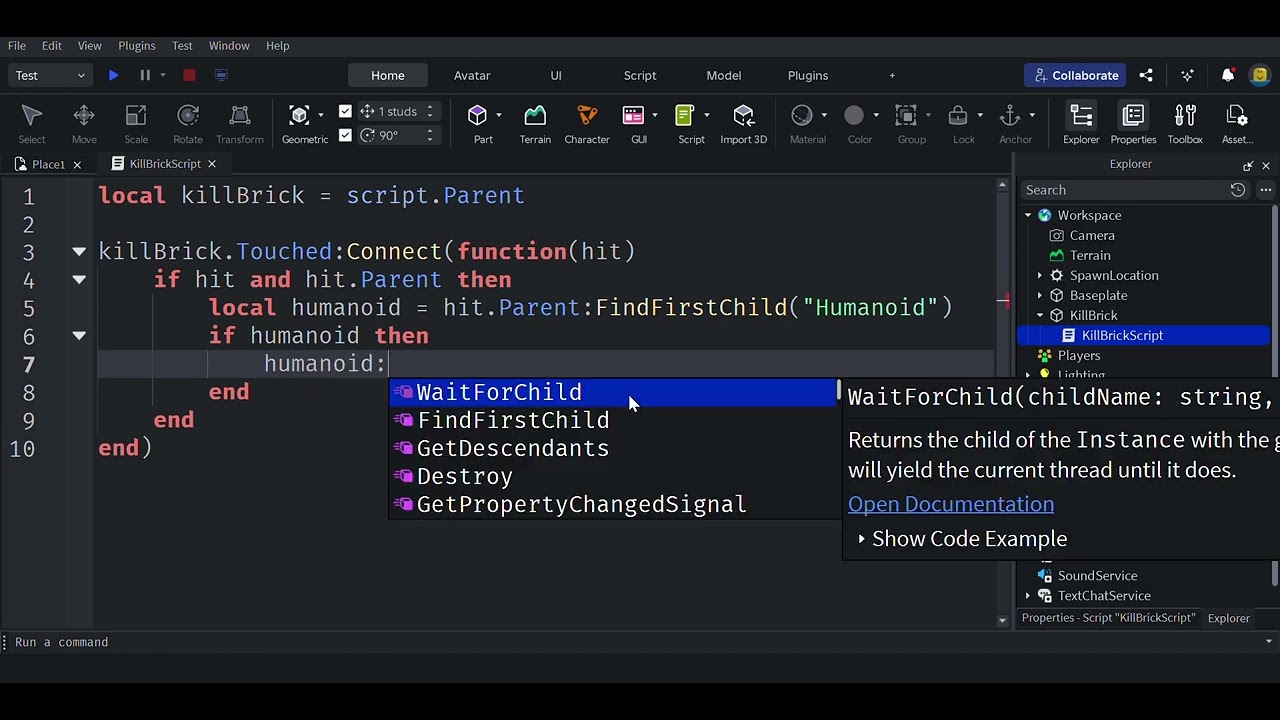
Task: Switch to the Model ribbon tab
Action: pyautogui.click(x=724, y=75)
